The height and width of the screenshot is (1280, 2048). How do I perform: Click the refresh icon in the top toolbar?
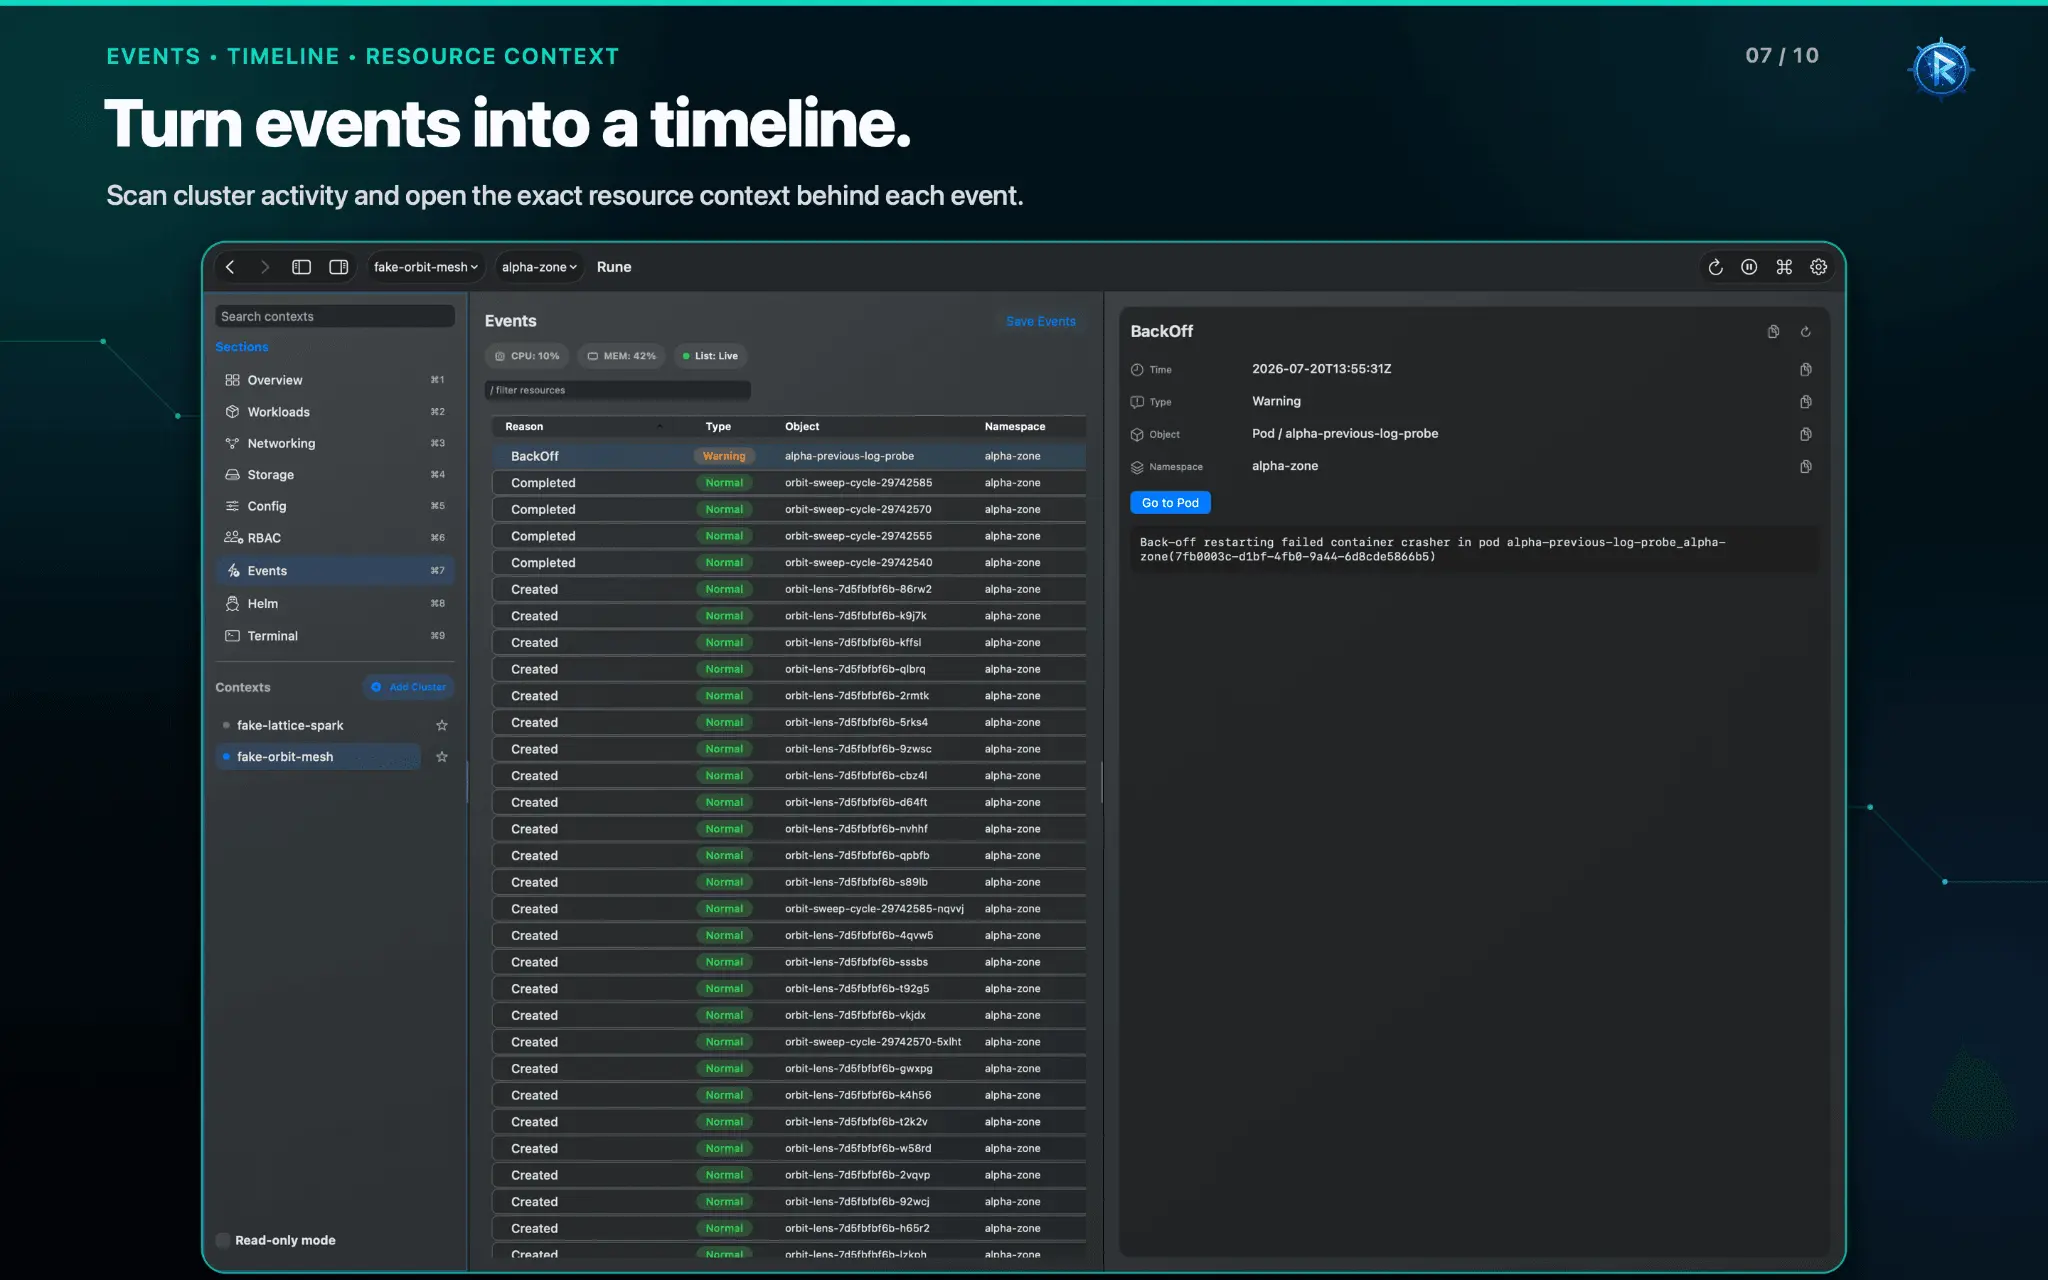[1715, 267]
